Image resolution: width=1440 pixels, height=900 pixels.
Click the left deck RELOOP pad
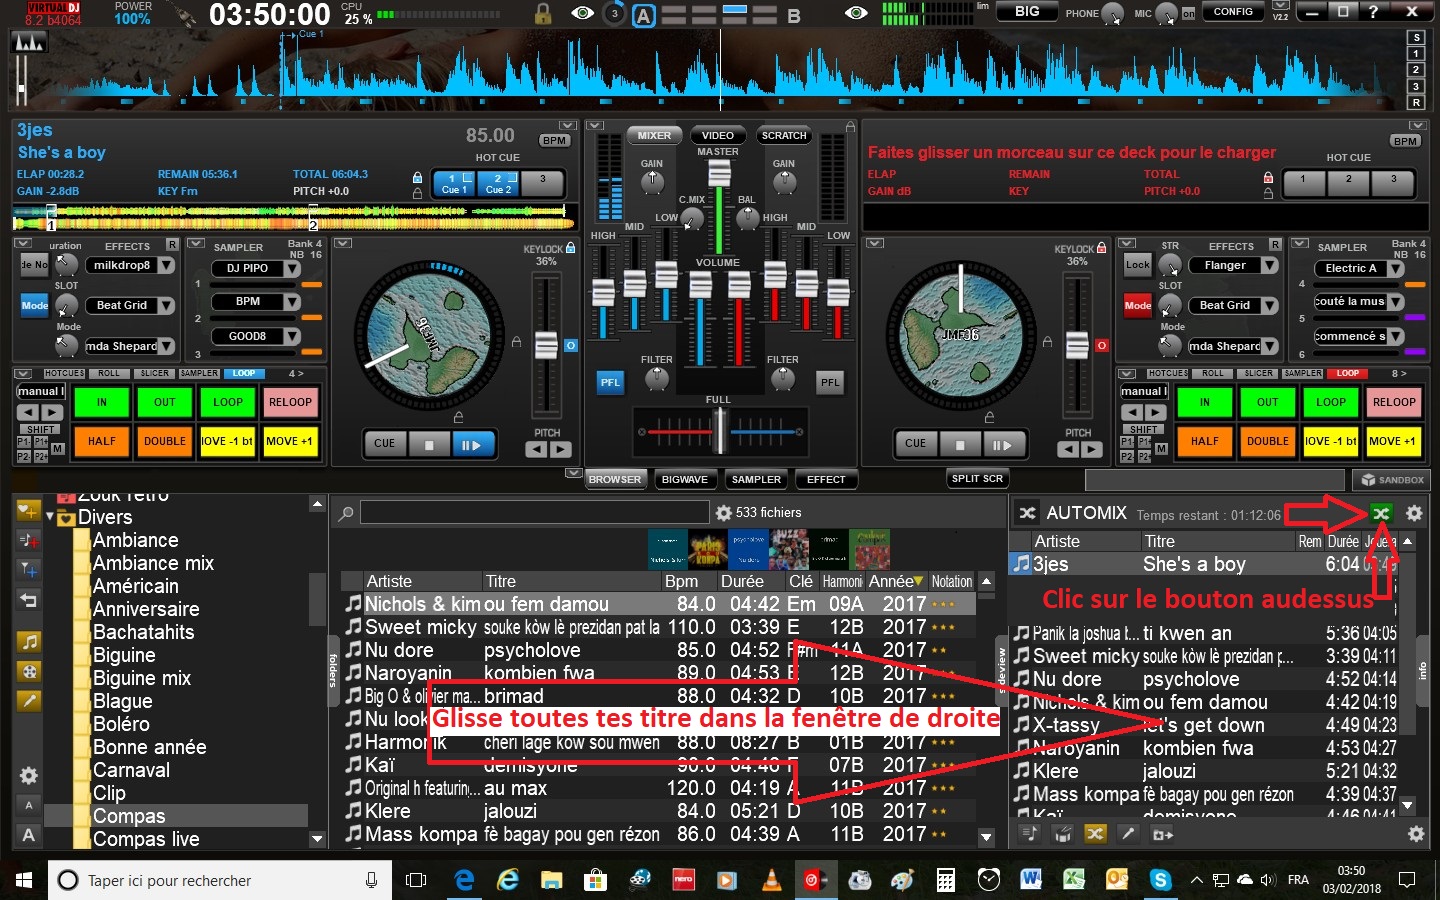(x=290, y=402)
